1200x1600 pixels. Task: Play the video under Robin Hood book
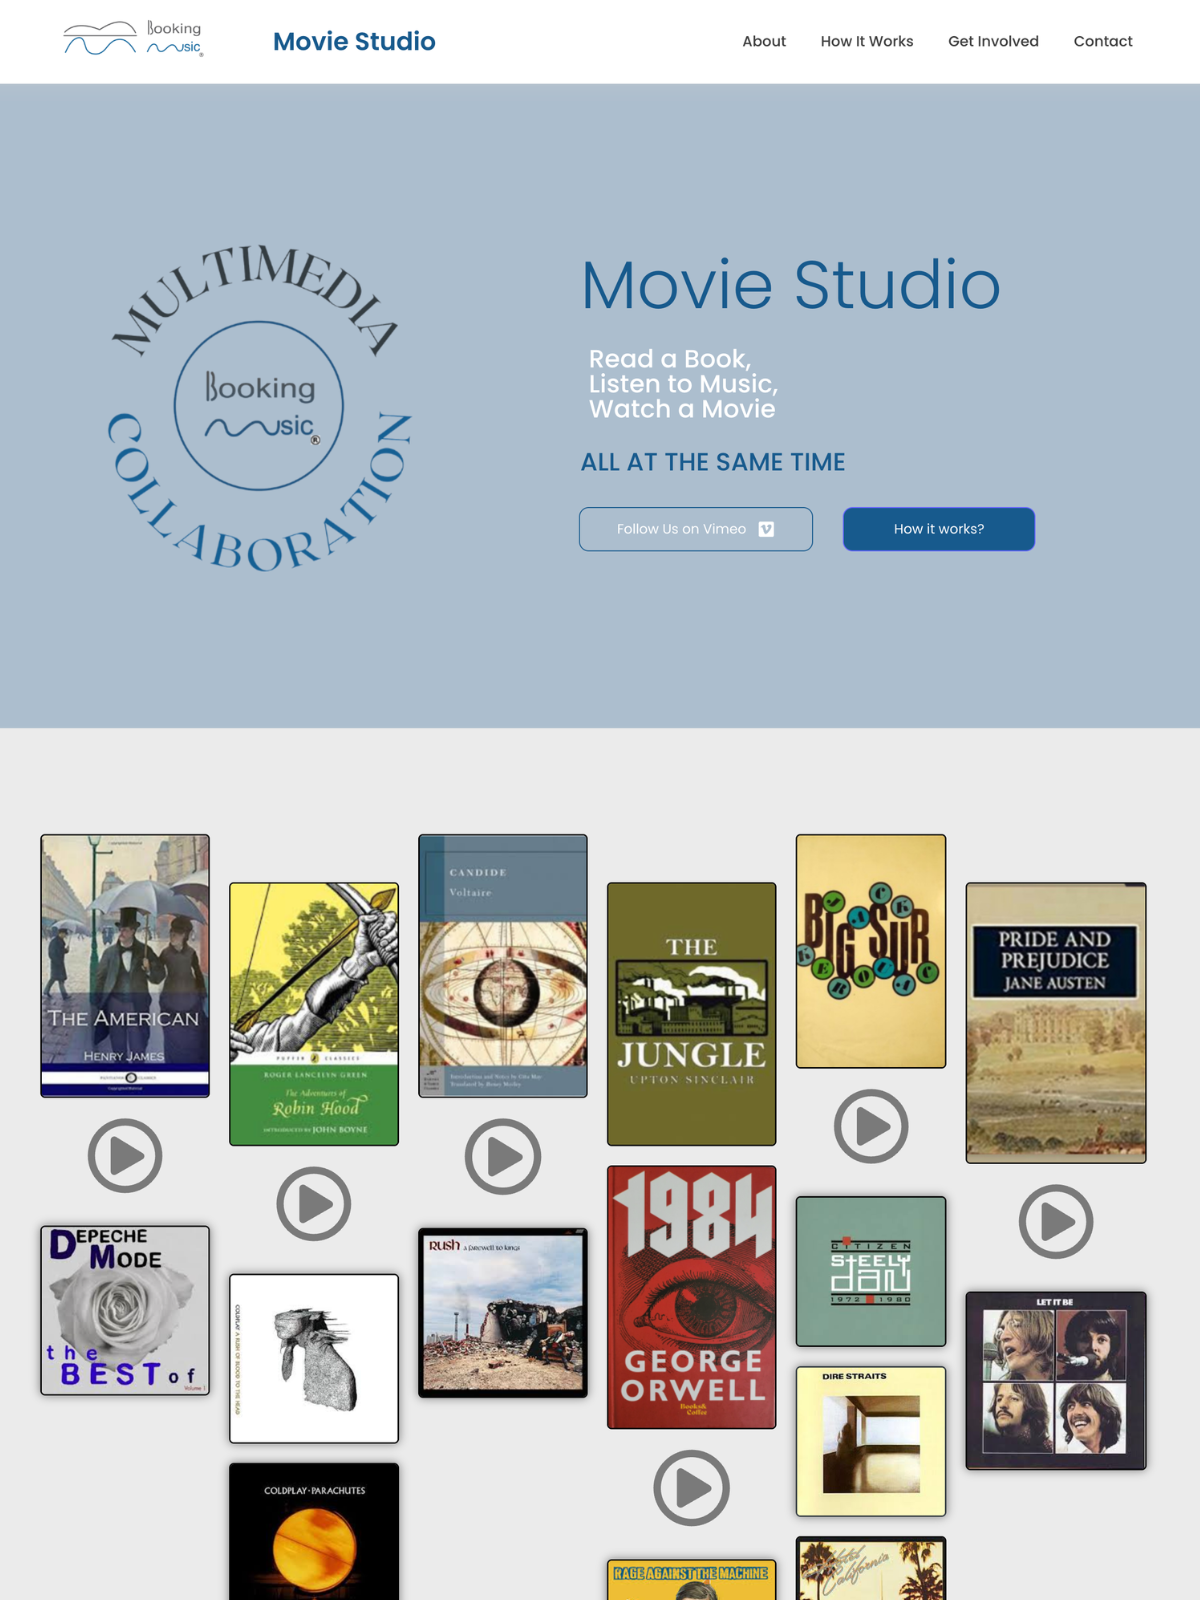tap(314, 1204)
